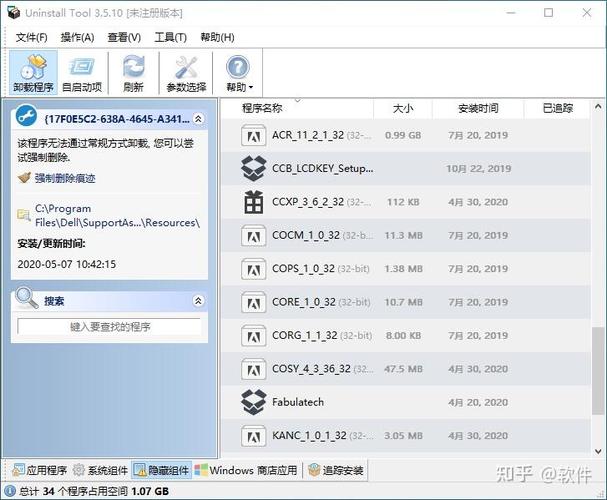Screen dimensions: 607x500
Task: Switch to the Windows 商店应用 tab
Action: (246, 470)
